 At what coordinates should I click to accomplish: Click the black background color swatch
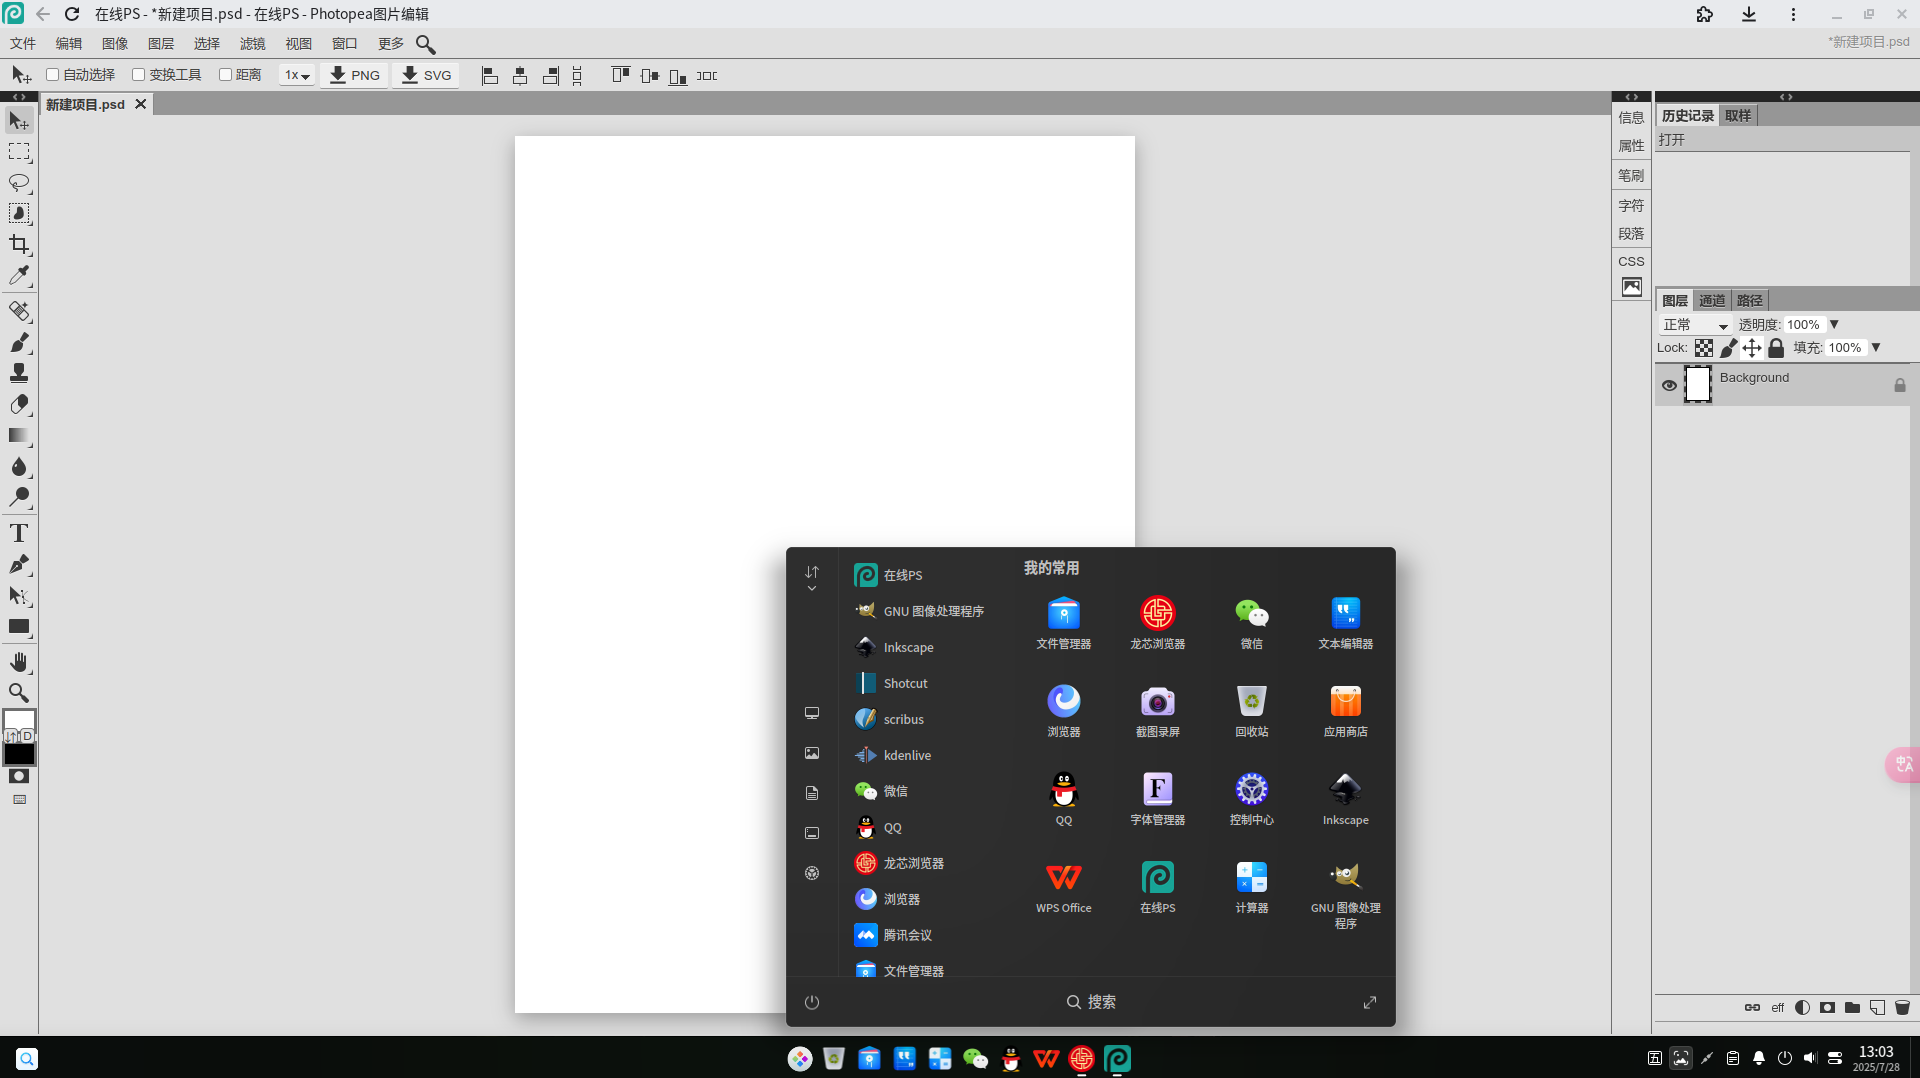coord(19,754)
